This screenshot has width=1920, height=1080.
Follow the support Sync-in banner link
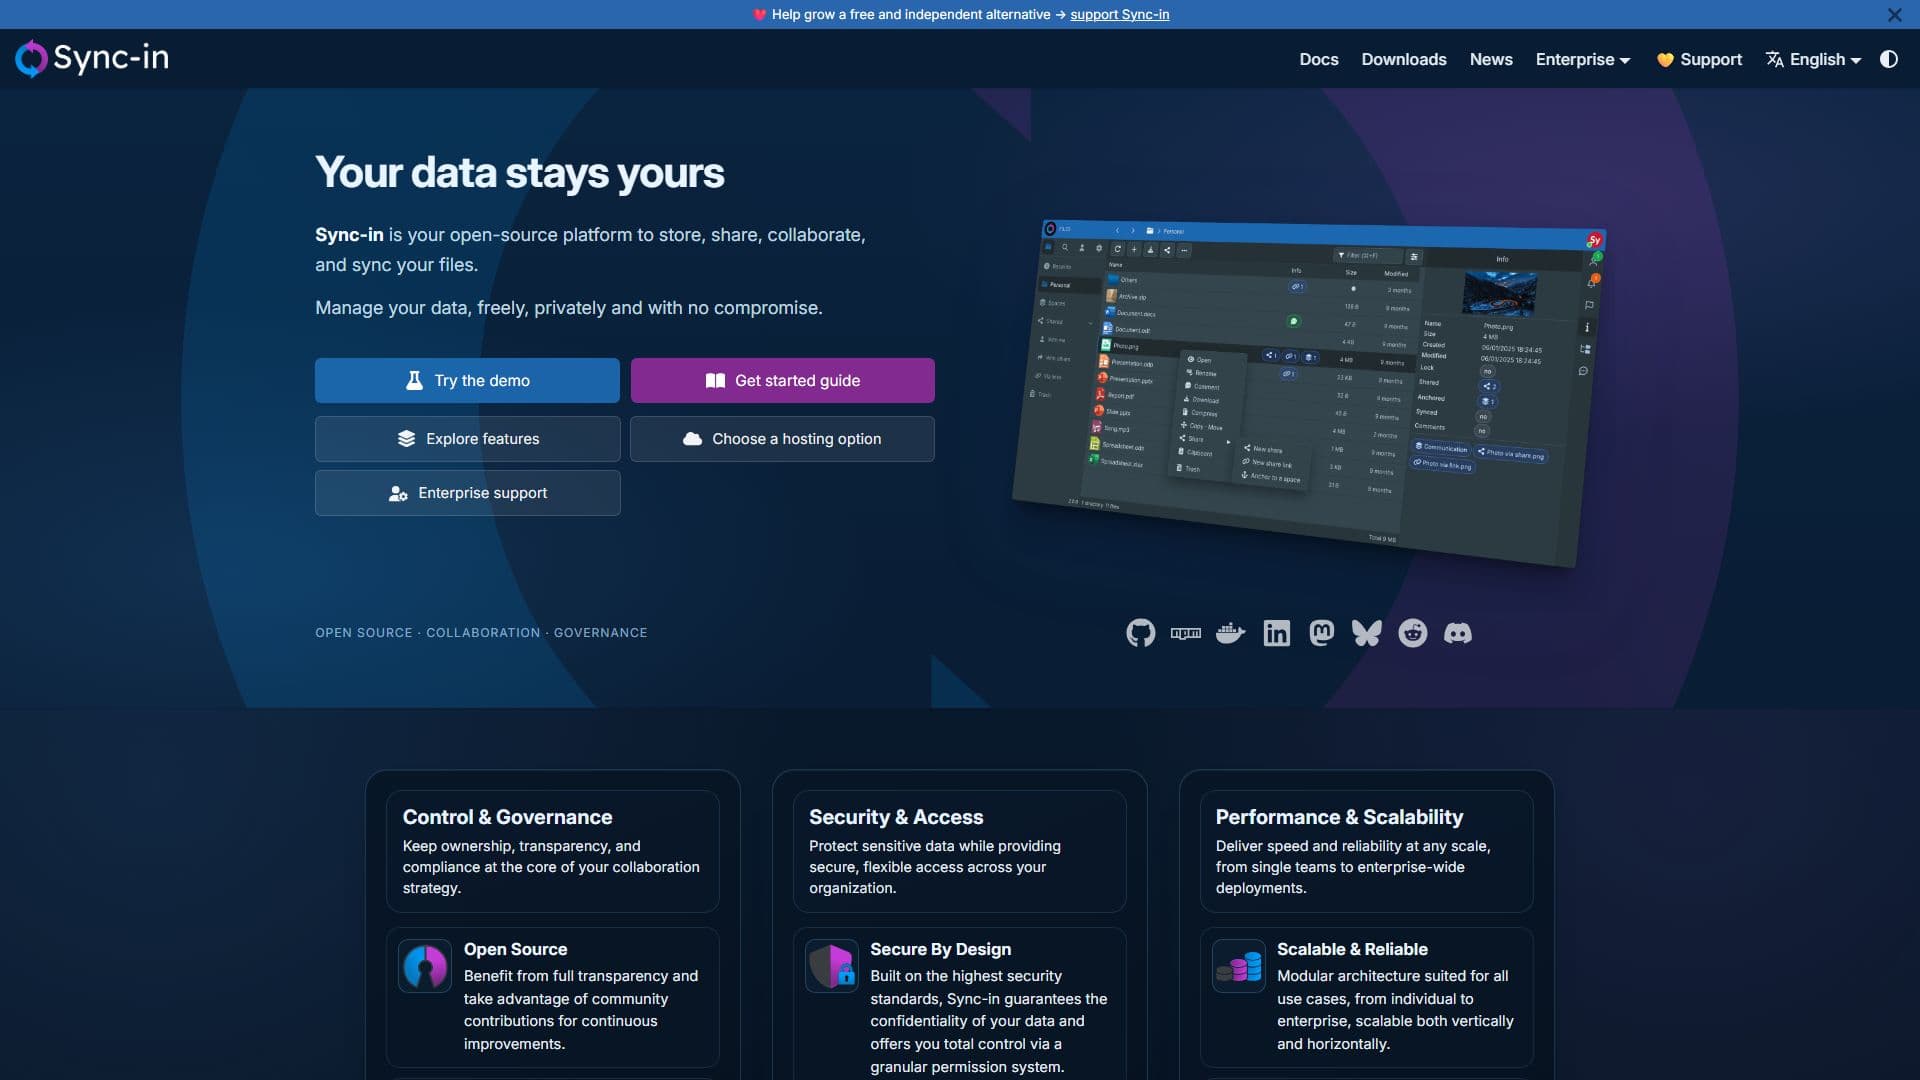[1120, 14]
